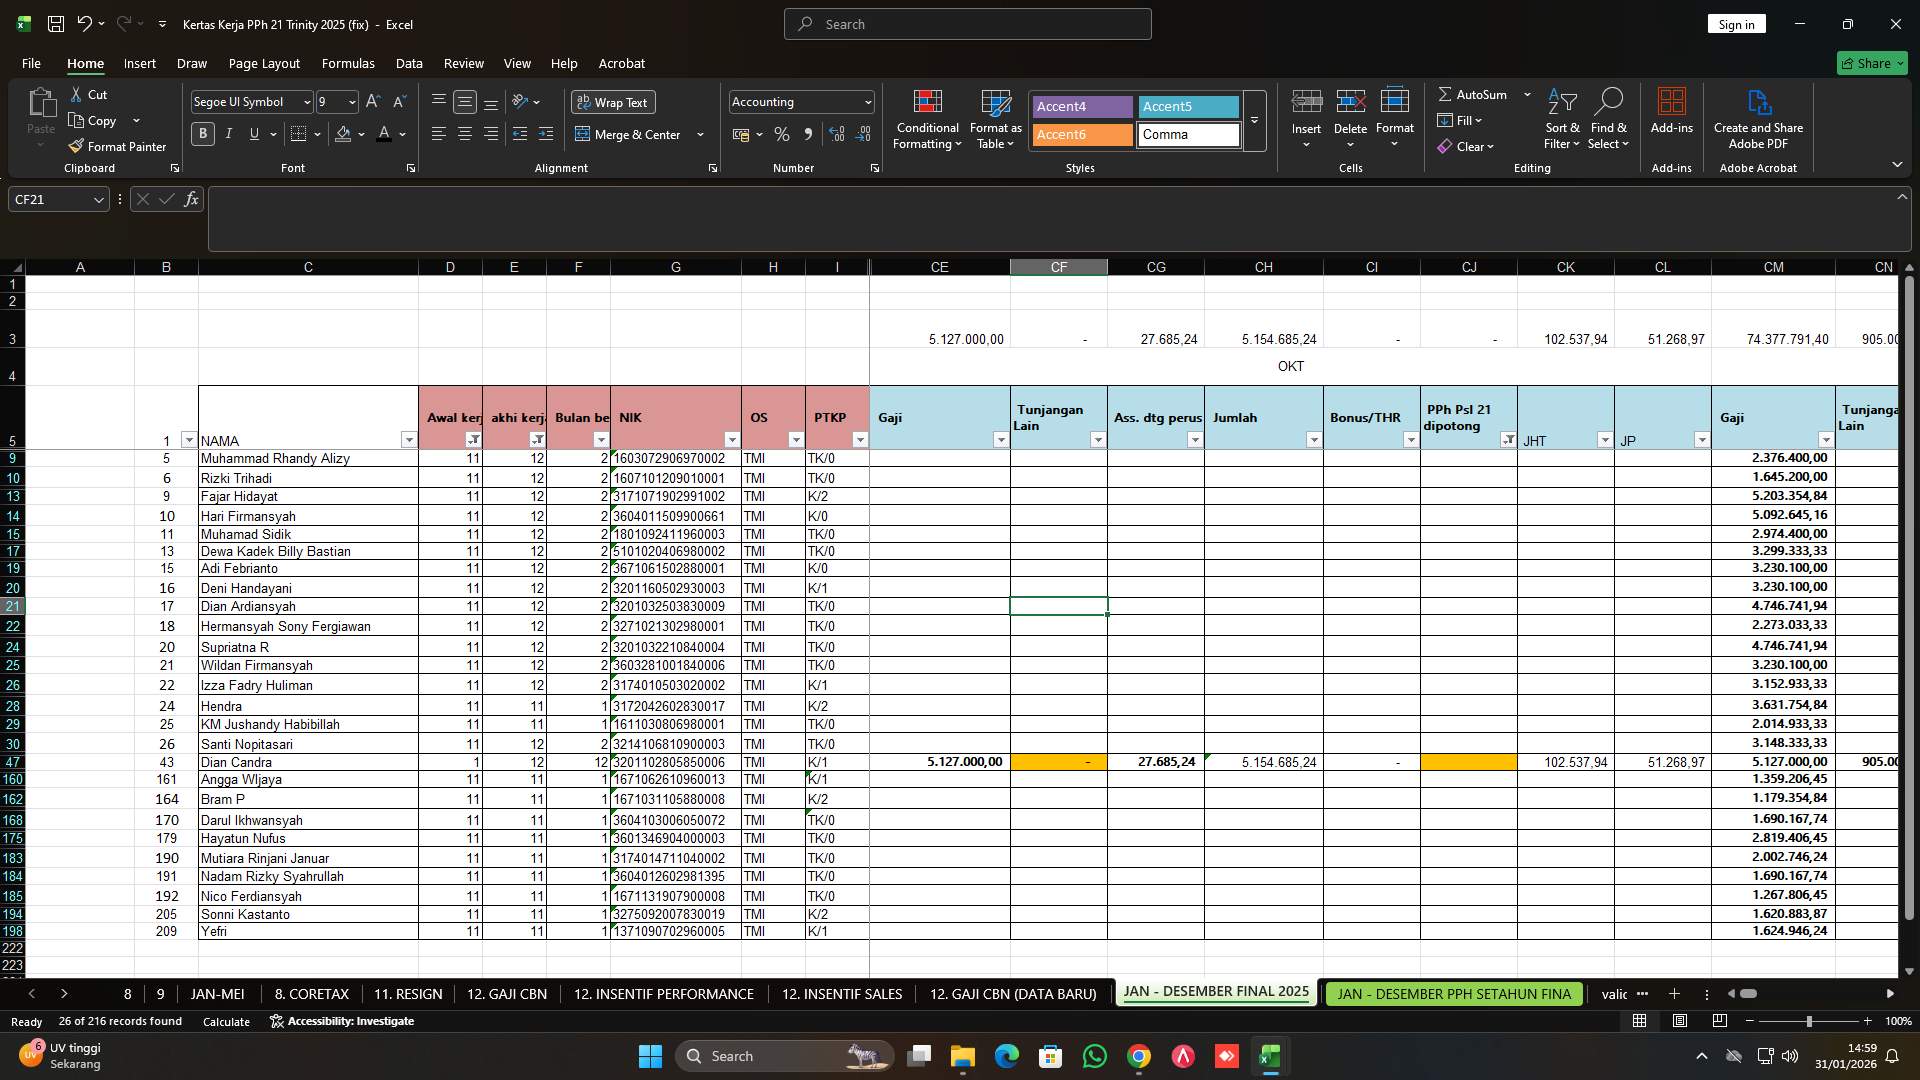
Task: Apply AutoSum to selection
Action: pos(1475,94)
